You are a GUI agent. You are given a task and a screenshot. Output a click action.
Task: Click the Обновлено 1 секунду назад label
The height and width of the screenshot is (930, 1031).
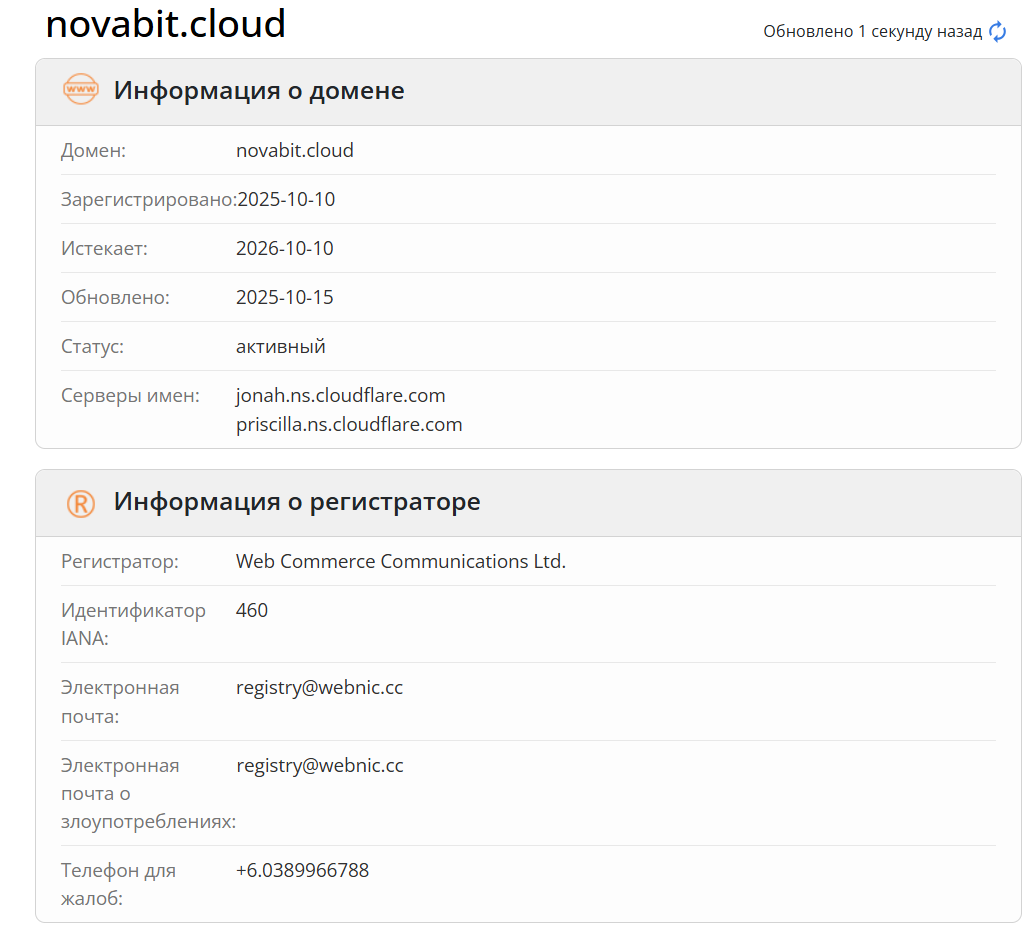point(871,31)
